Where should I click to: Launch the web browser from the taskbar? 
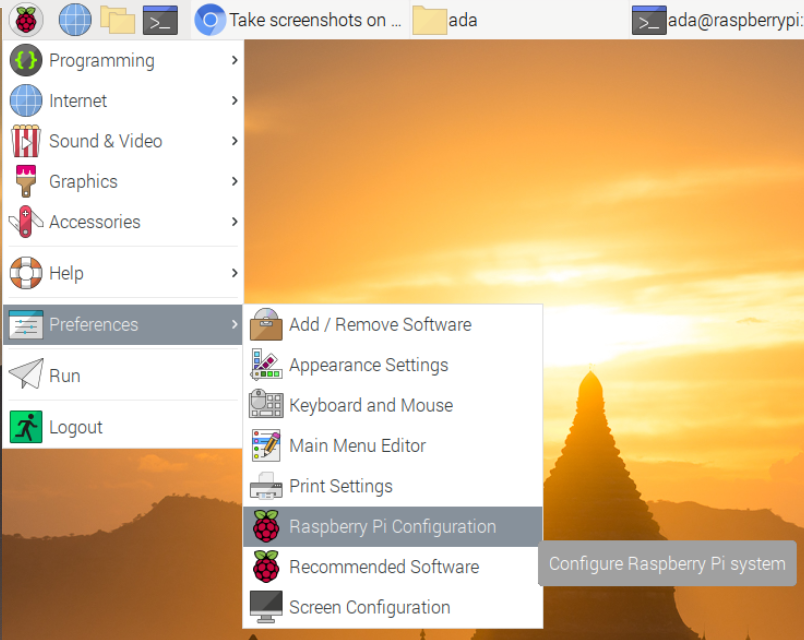click(x=73, y=19)
